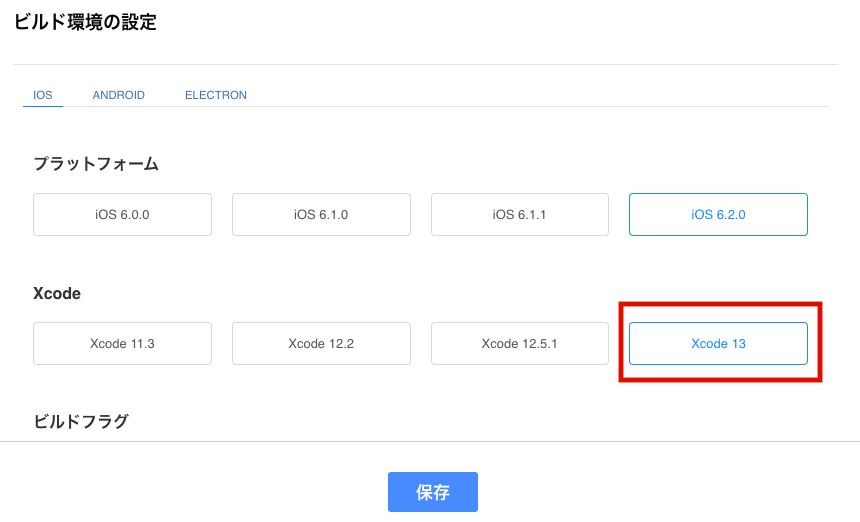Select the IOS tab
This screenshot has width=860, height=522.
pos(43,95)
